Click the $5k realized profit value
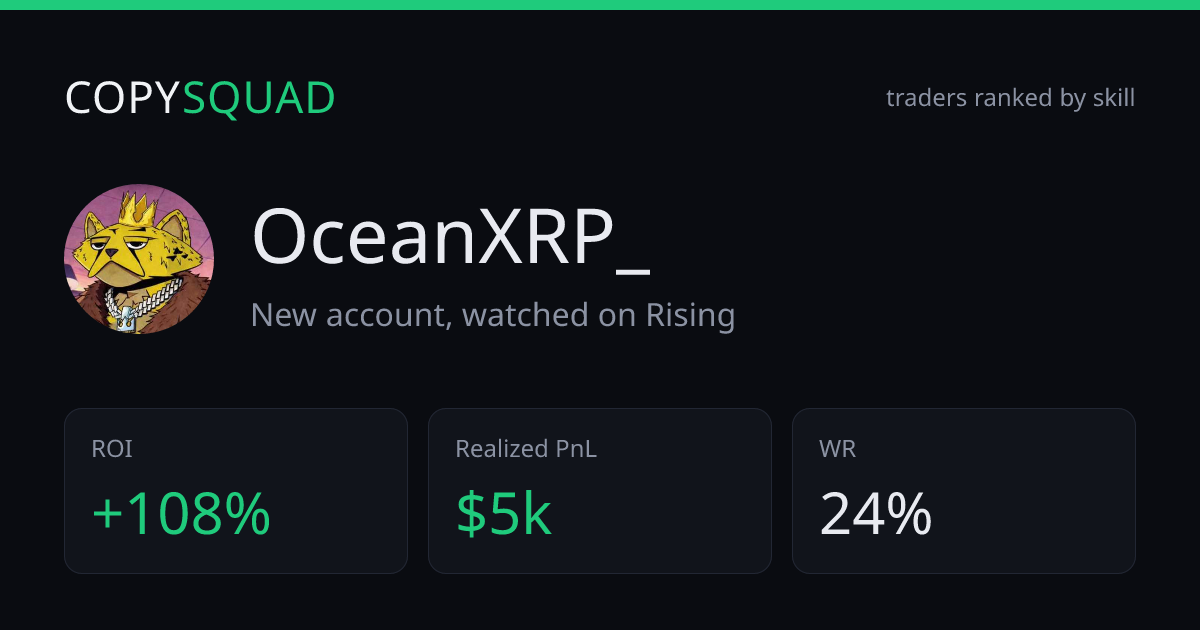 point(504,514)
